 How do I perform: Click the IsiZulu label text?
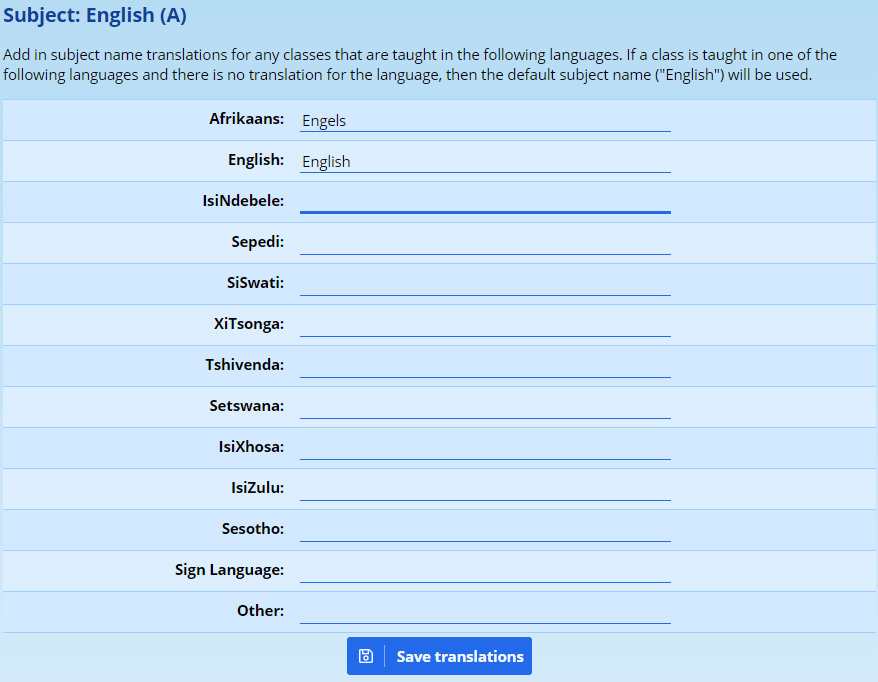pos(257,488)
